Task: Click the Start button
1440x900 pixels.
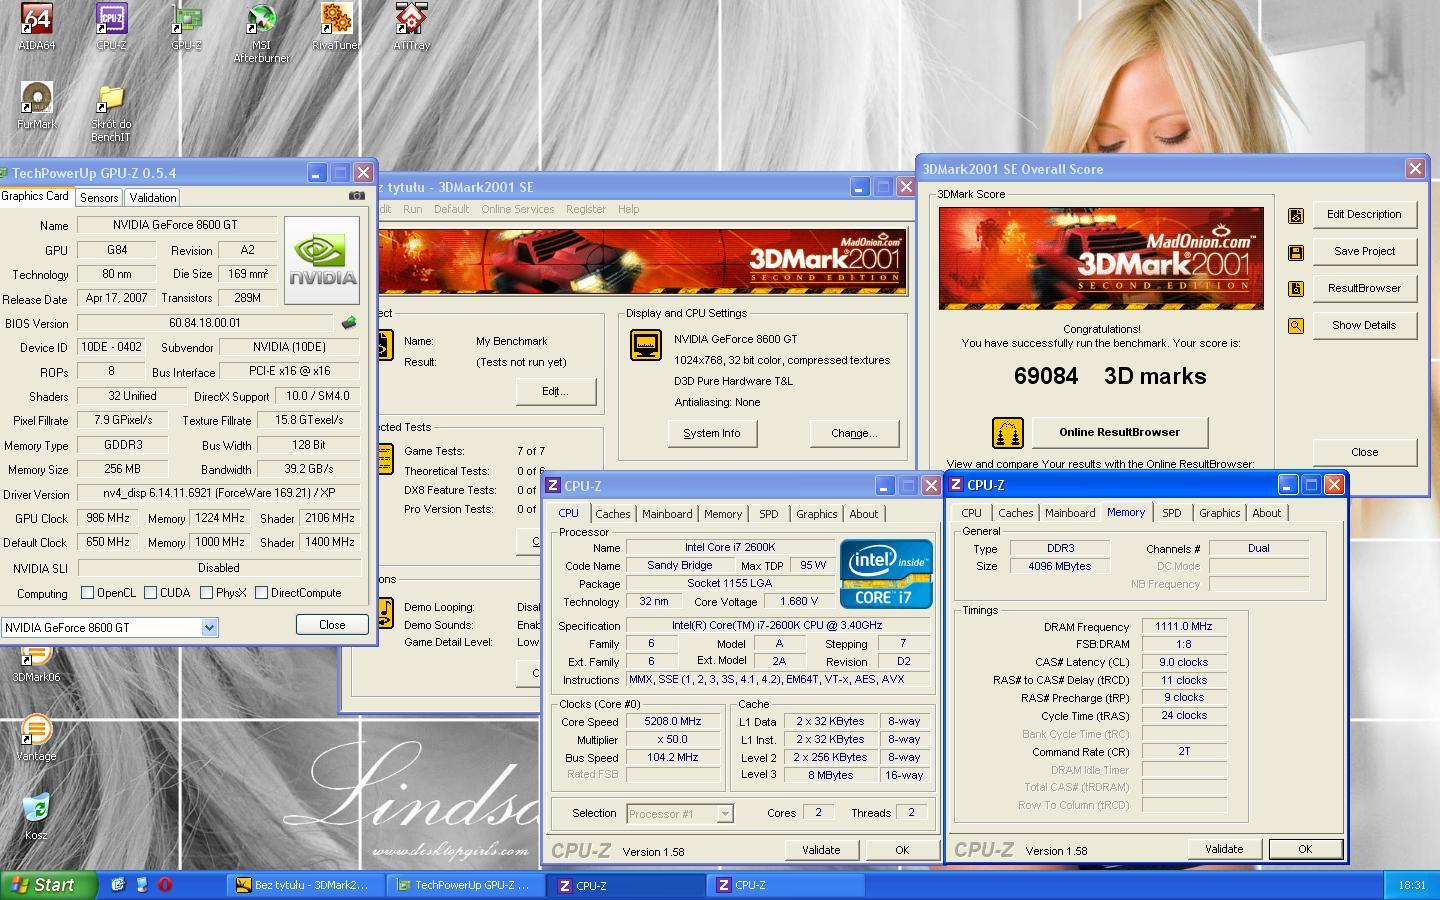Action: coord(49,885)
